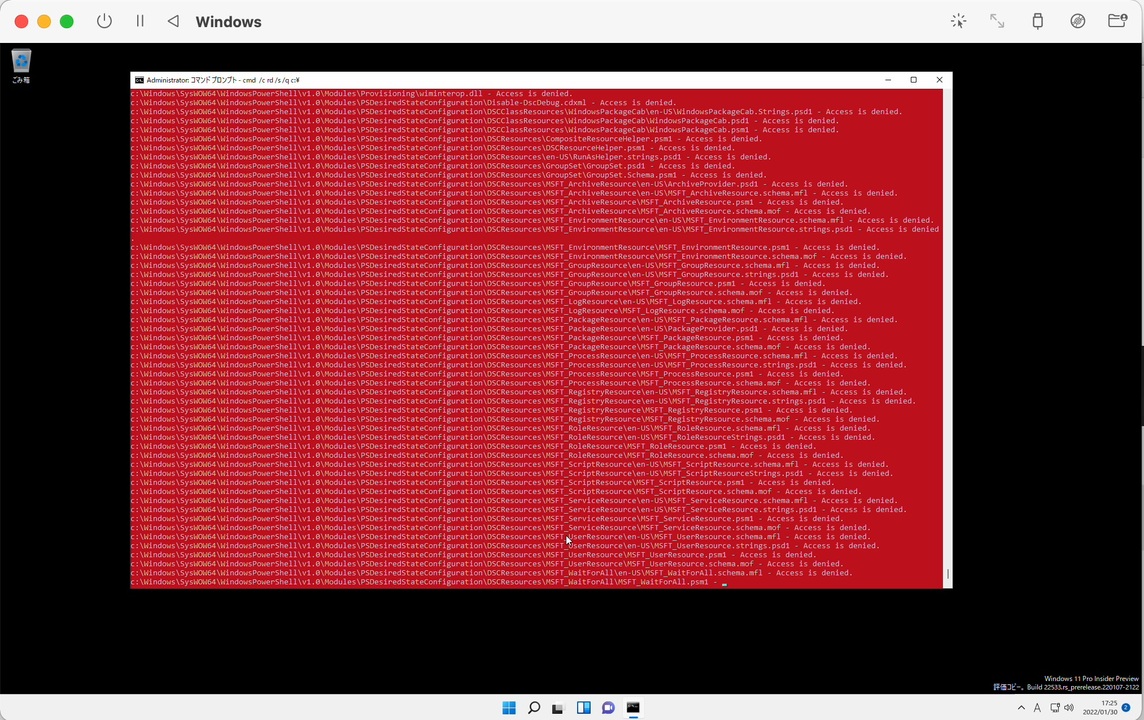
Task: Launch Teams Chat from the taskbar
Action: click(608, 708)
